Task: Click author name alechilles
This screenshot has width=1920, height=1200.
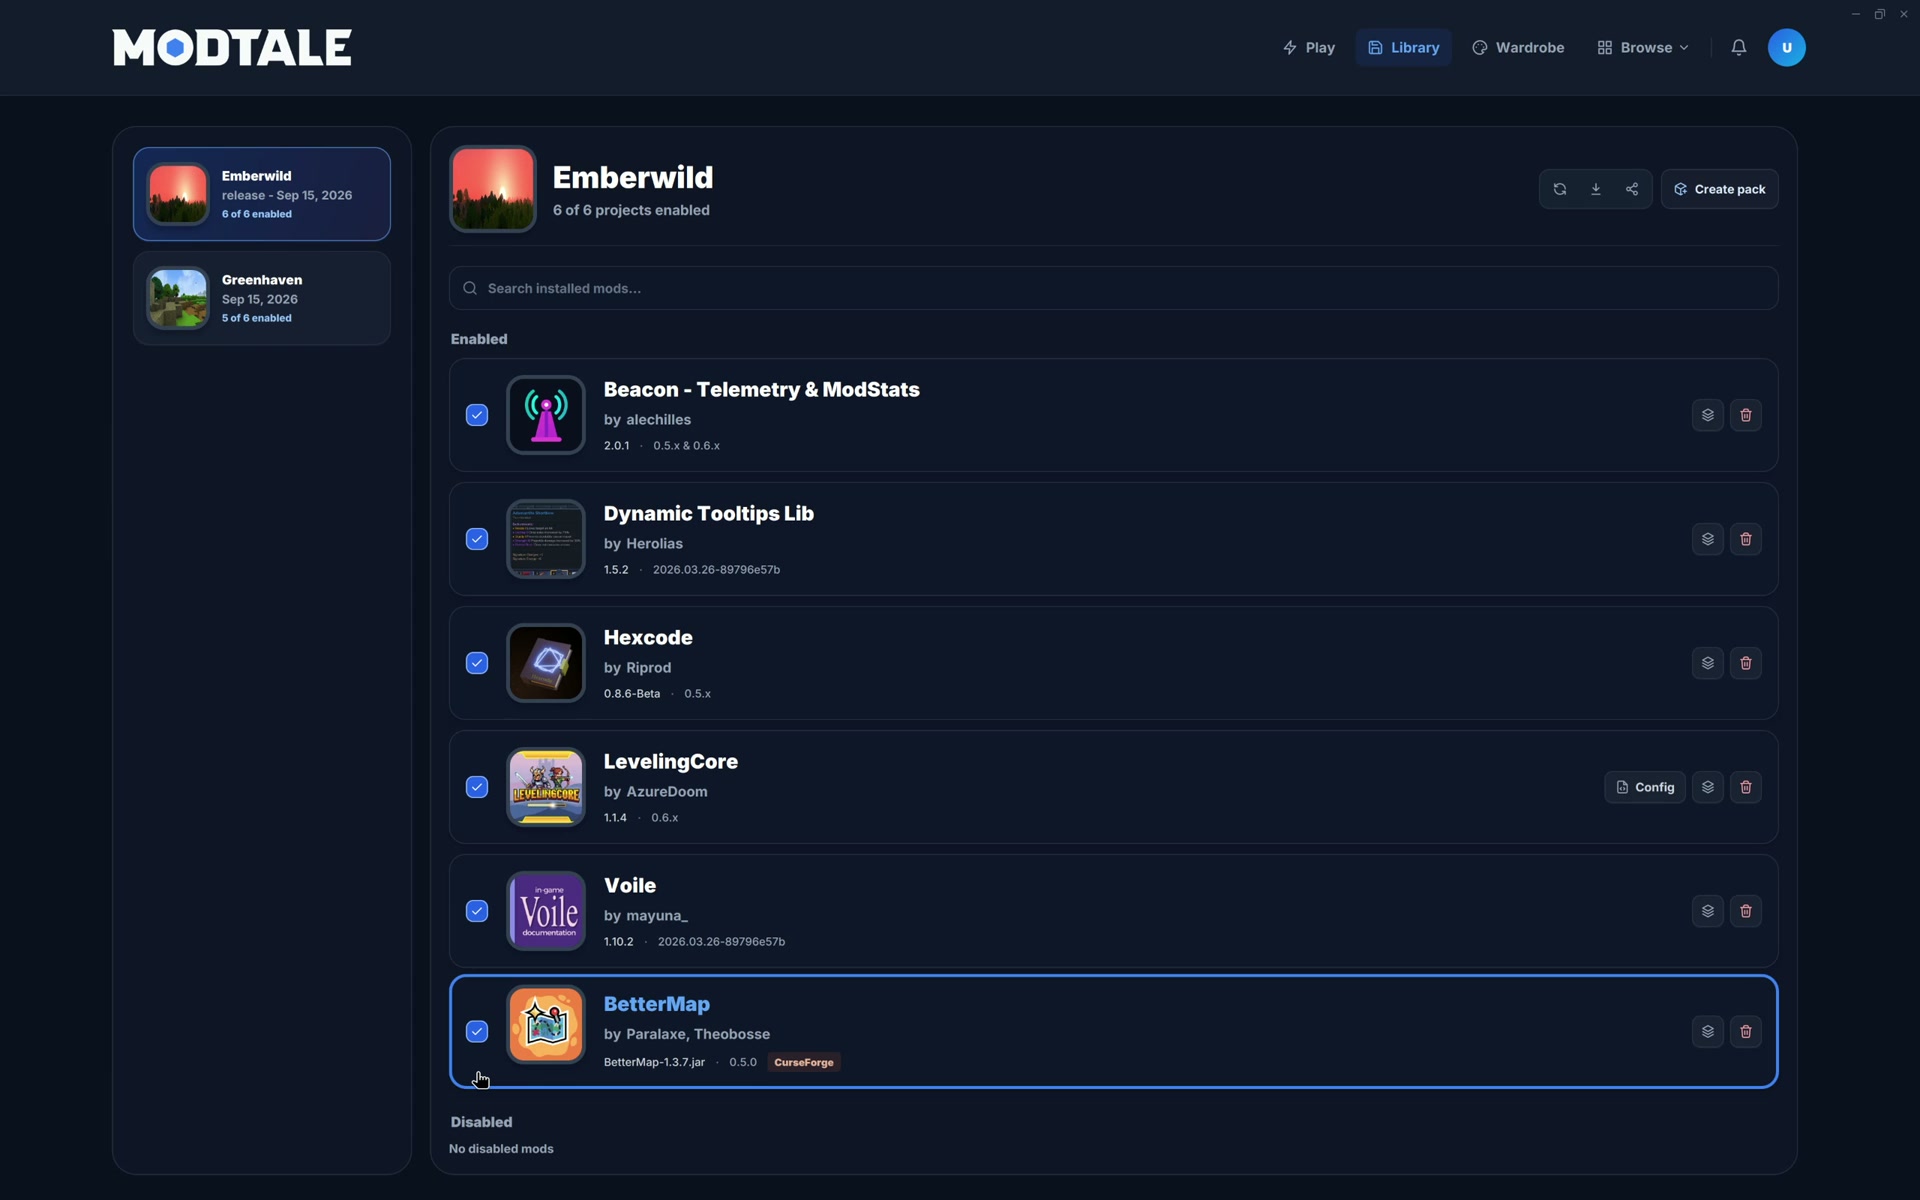Action: click(x=658, y=420)
